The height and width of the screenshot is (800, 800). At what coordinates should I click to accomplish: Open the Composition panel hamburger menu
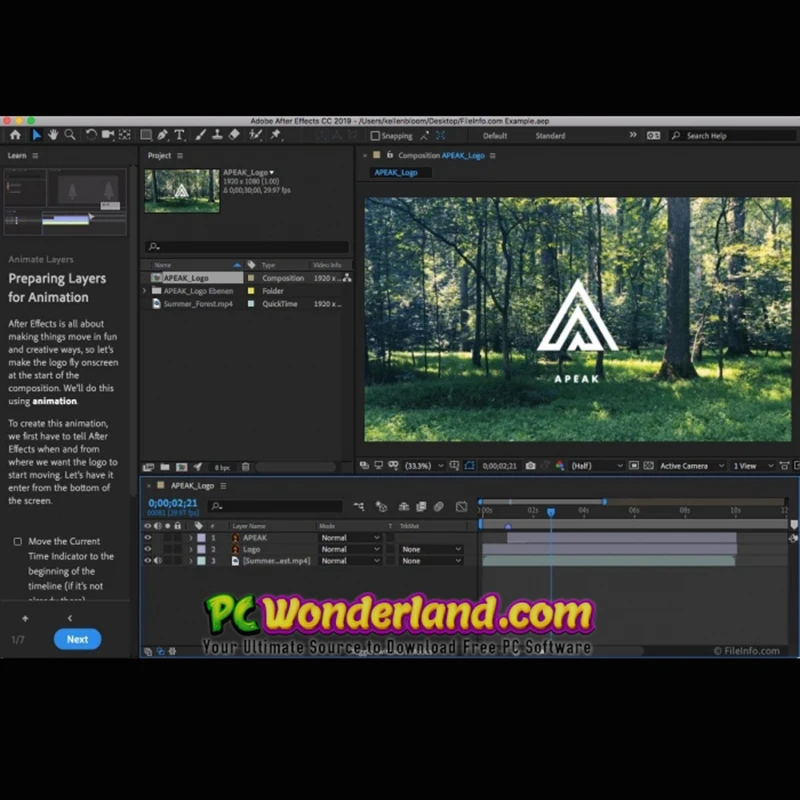492,156
